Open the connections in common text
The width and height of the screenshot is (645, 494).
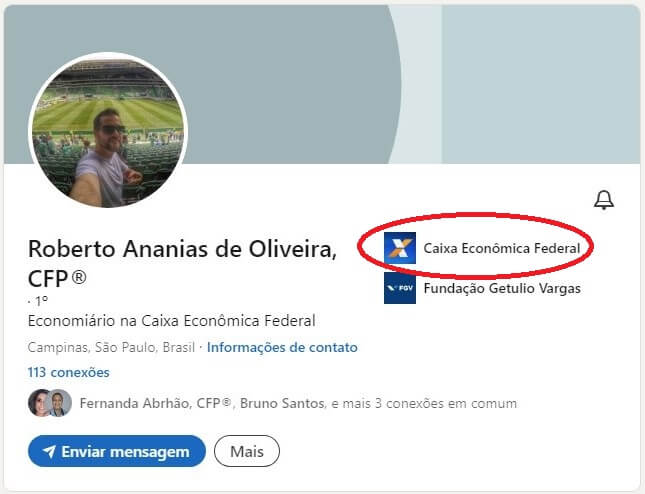pos(298,403)
